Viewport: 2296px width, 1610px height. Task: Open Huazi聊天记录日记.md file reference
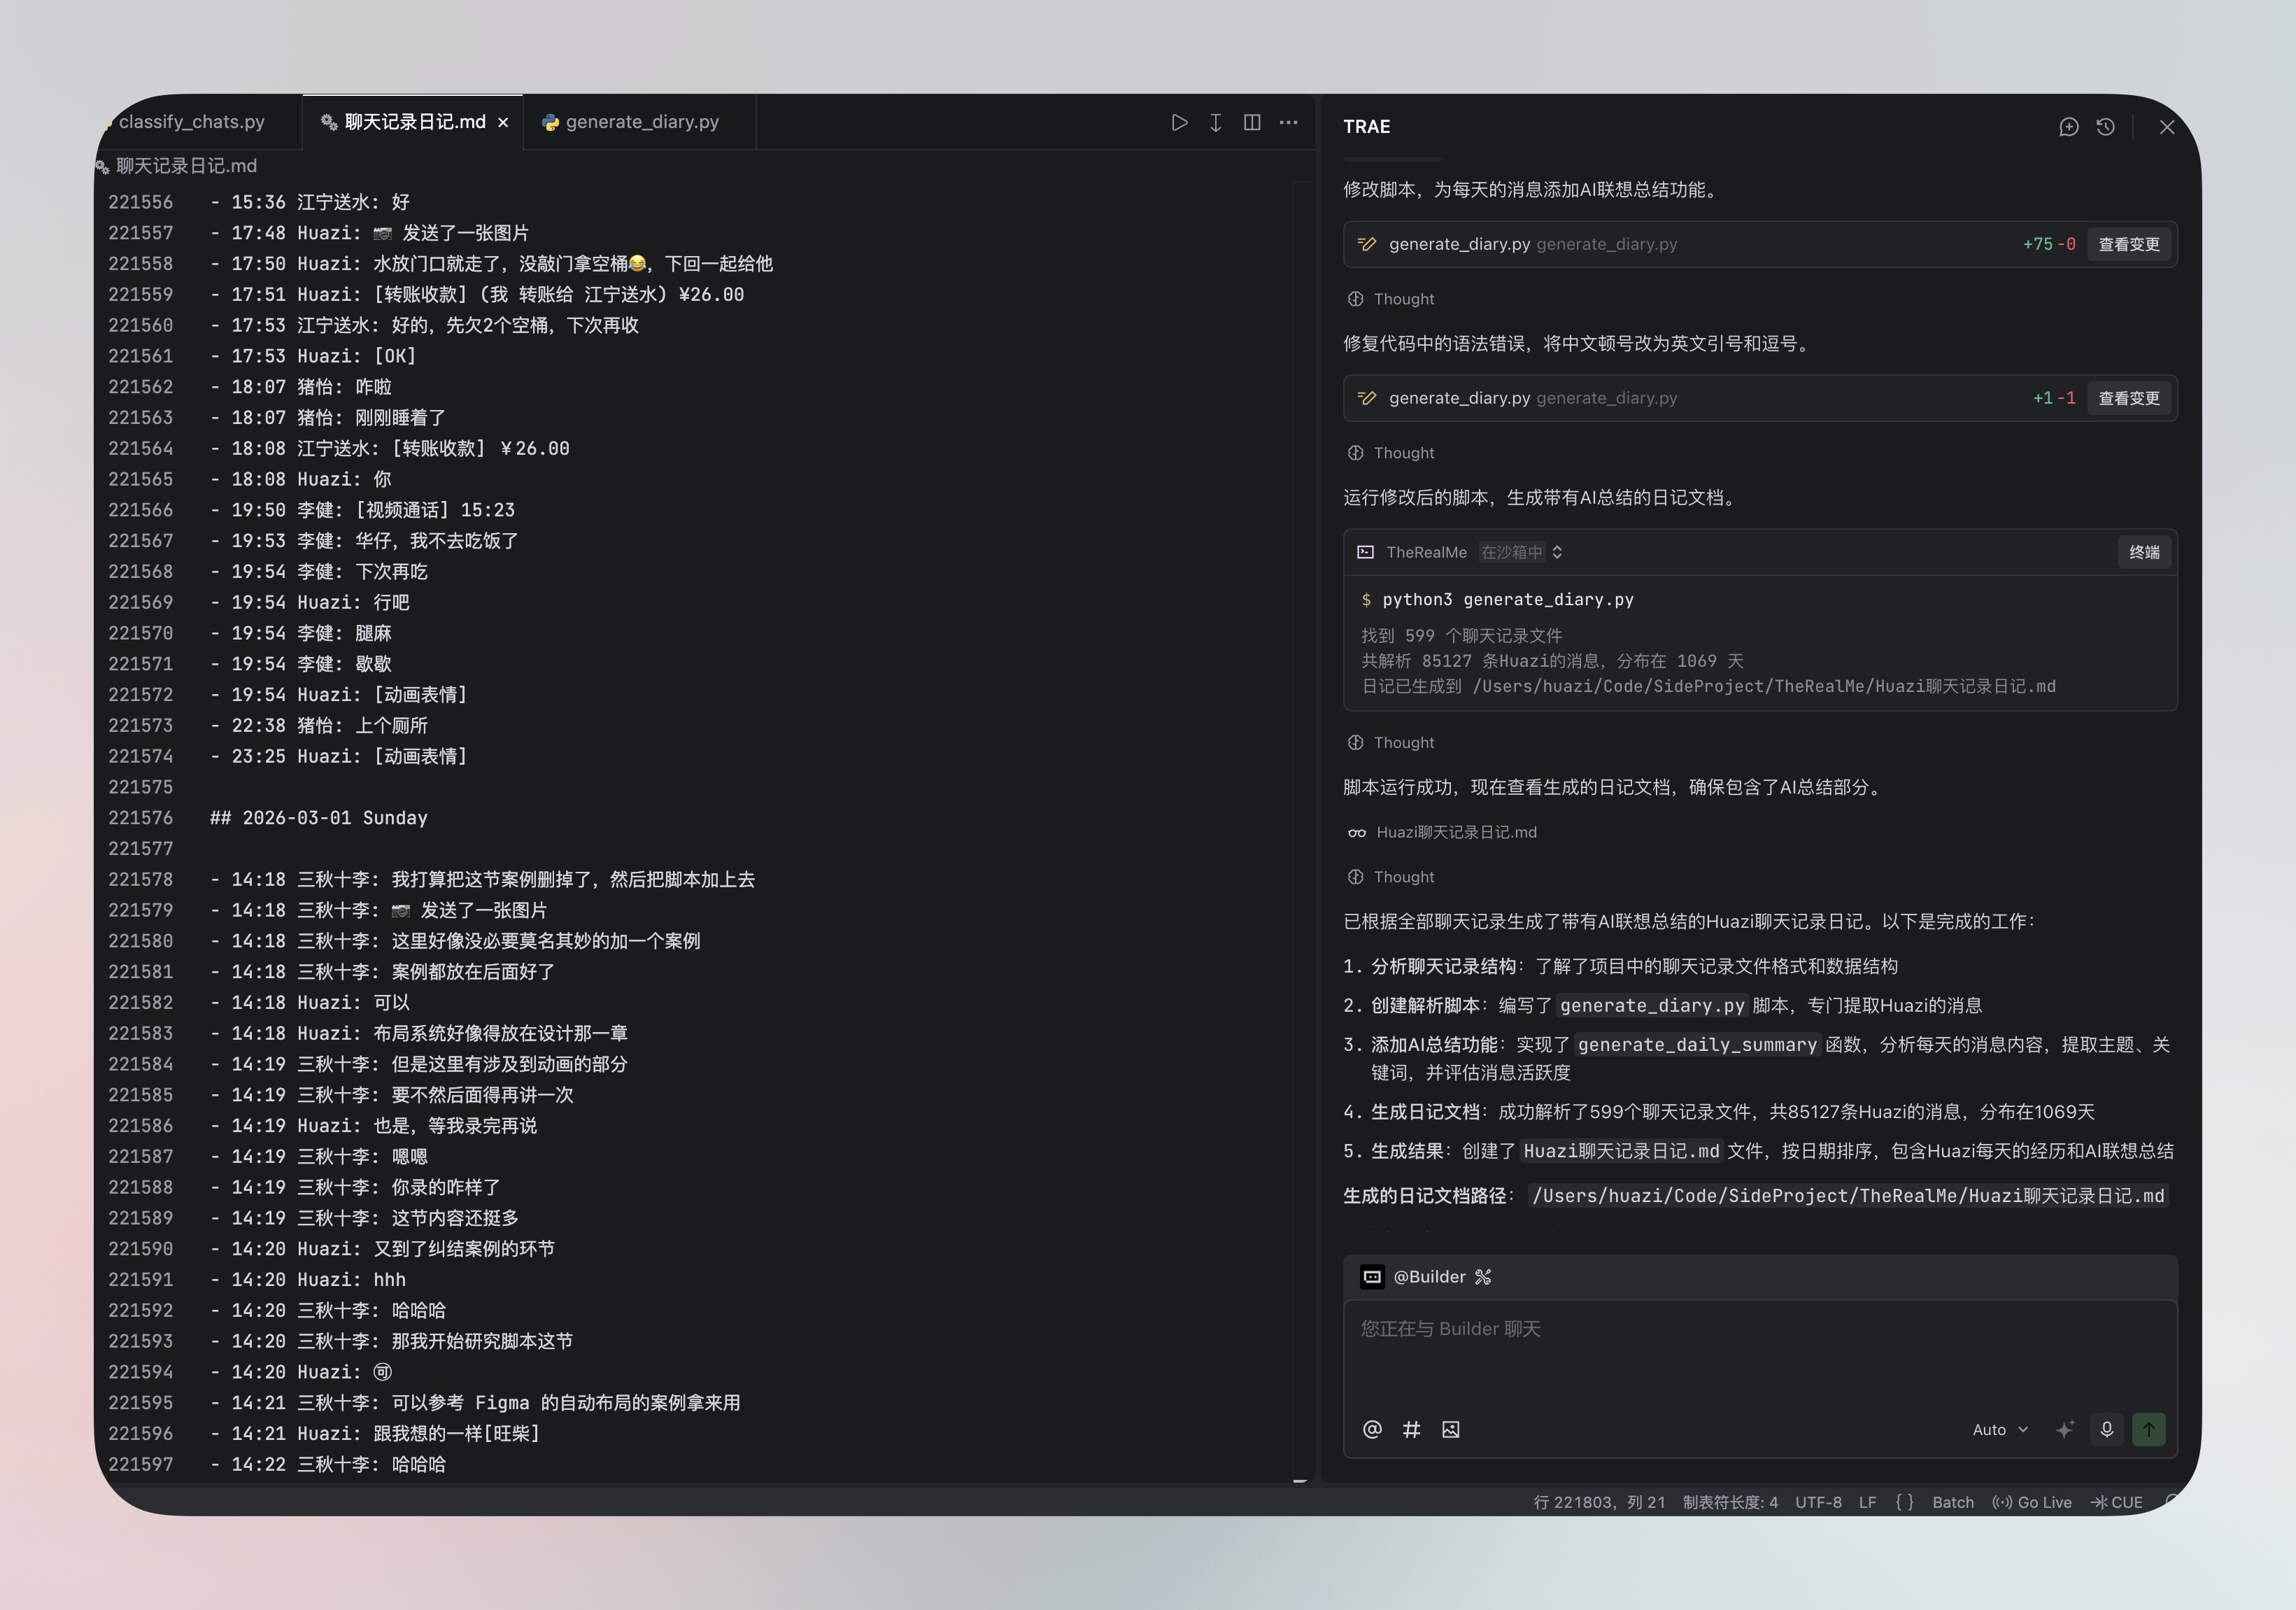(x=1455, y=832)
